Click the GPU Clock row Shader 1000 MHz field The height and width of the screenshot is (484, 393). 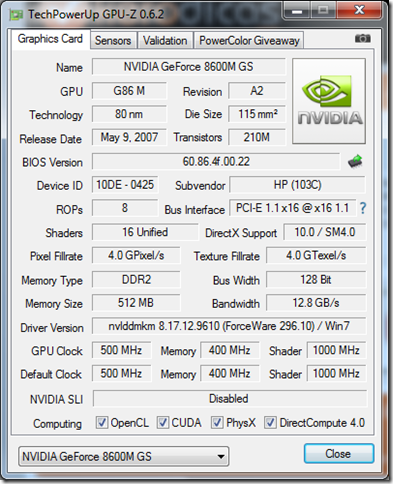click(x=336, y=350)
